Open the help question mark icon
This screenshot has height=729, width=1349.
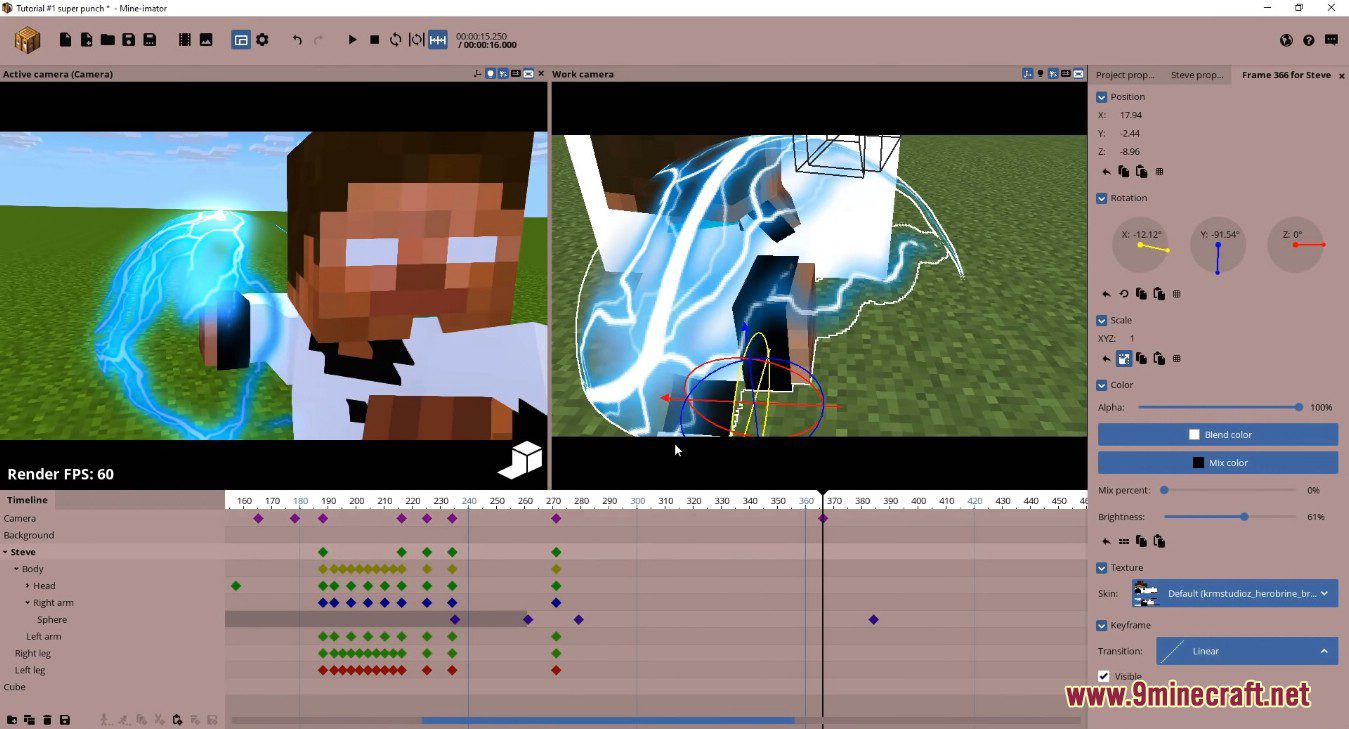click(1309, 40)
